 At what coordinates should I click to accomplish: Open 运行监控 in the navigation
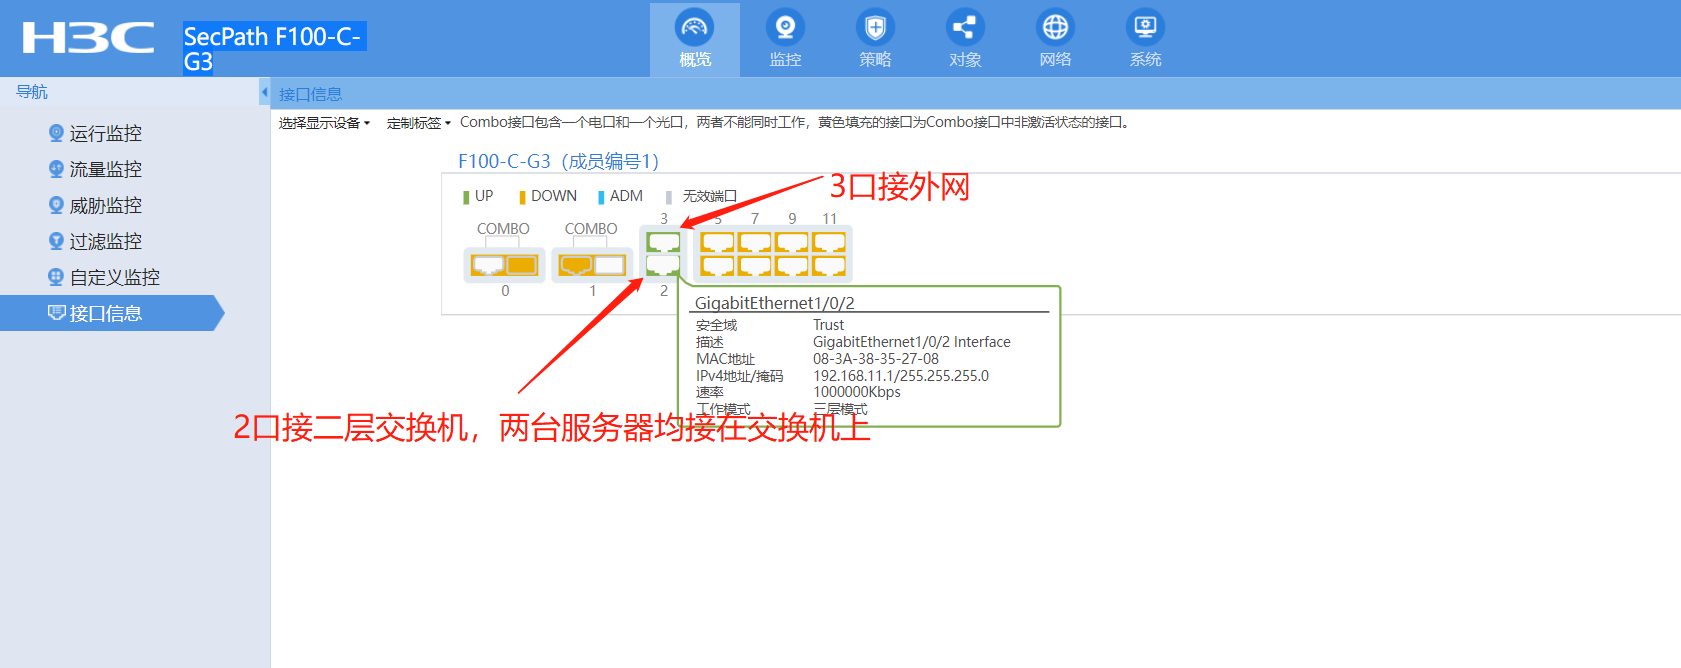coord(105,133)
